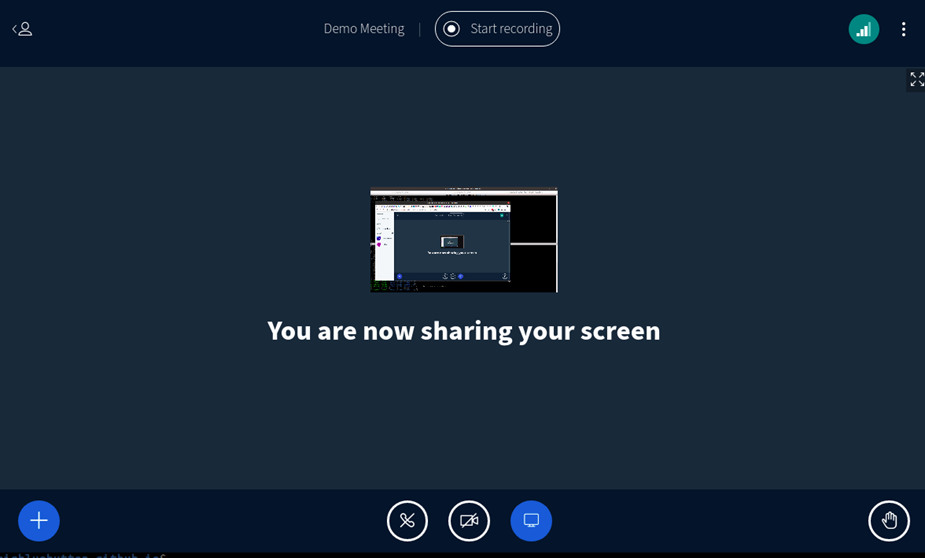Toggle the user list panel icon

[x=22, y=29]
